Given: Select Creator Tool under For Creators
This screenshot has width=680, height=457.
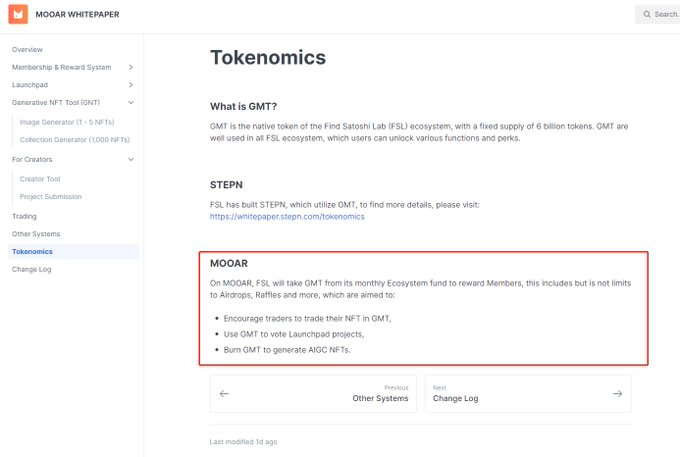Looking at the screenshot, I should click(x=40, y=179).
